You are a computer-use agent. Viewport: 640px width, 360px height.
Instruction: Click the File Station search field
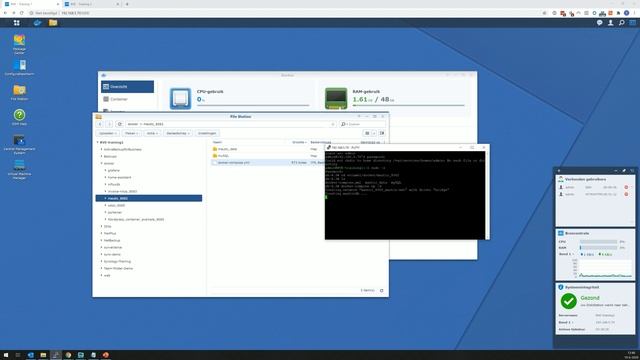coord(362,124)
